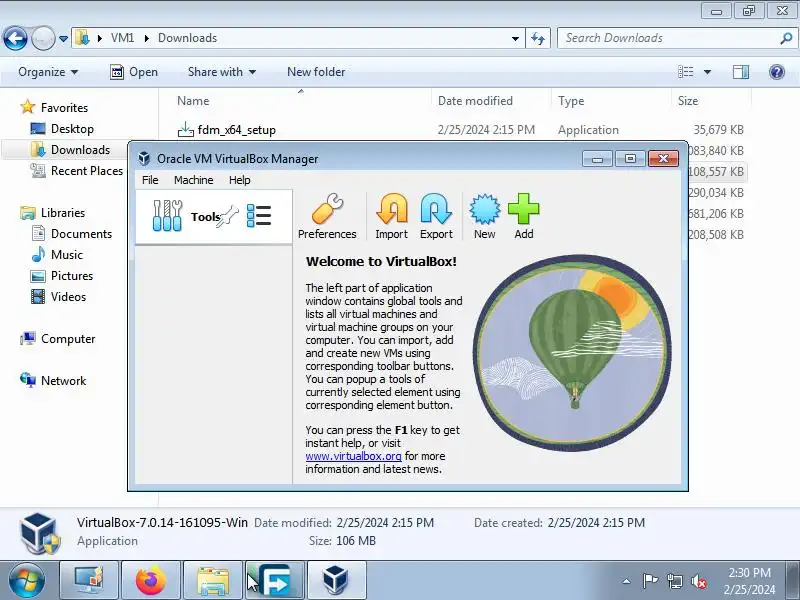The width and height of the screenshot is (800, 600).
Task: Expand the view options dropdown arrow
Action: coord(707,72)
